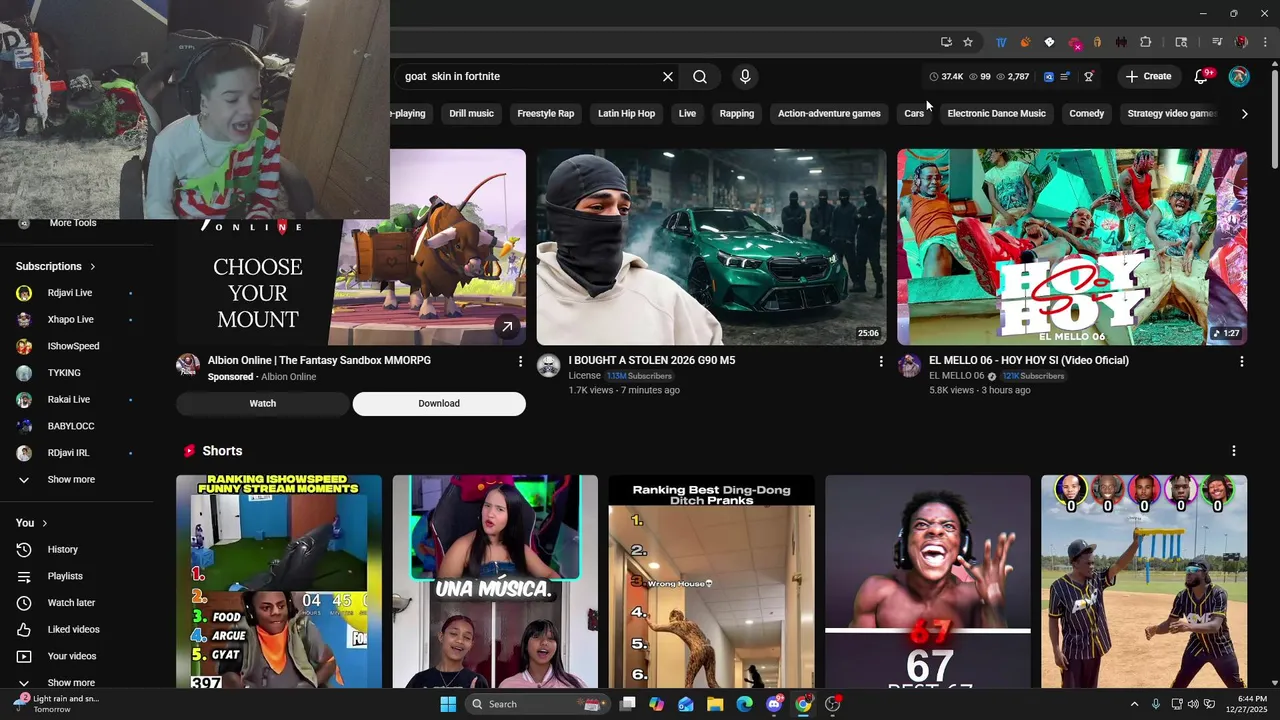The width and height of the screenshot is (1280, 720).
Task: Expand the You section arrow
Action: pos(45,523)
